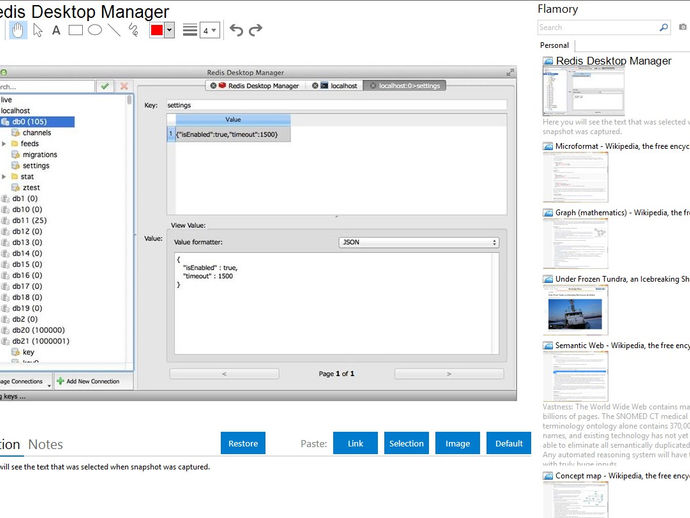The width and height of the screenshot is (690, 518).
Task: Click the Restore button
Action: coord(243,443)
